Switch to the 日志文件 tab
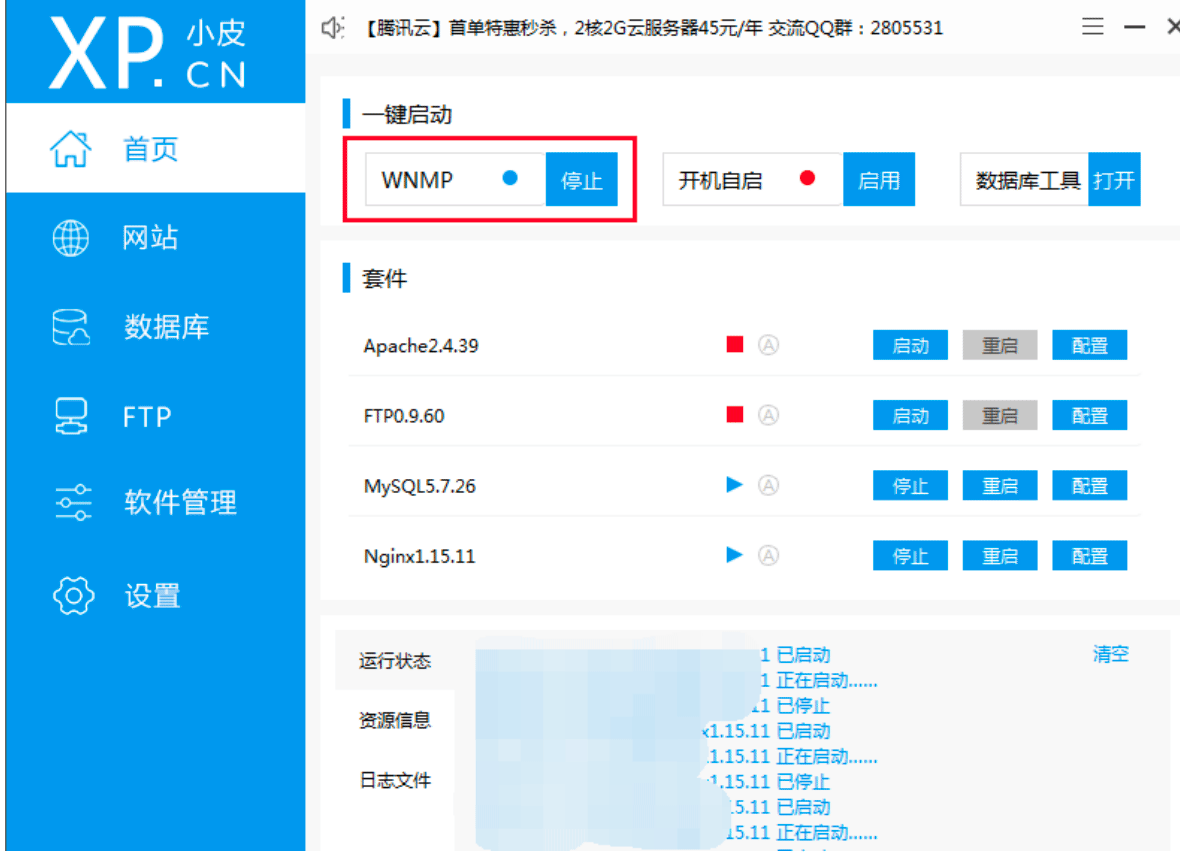 click(395, 780)
